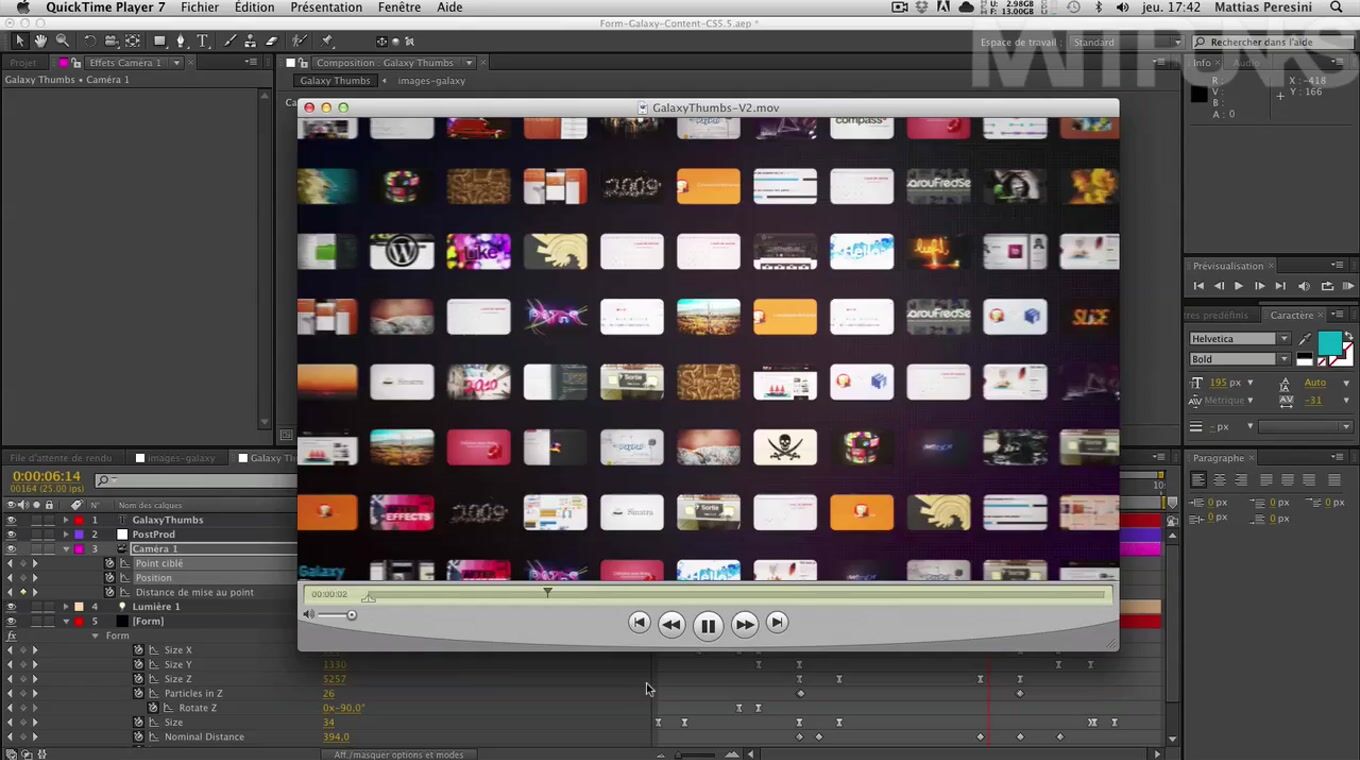Hide the GalaxyThumbs layer with eye icon
Viewport: 1360px width, 760px height.
click(x=12, y=520)
